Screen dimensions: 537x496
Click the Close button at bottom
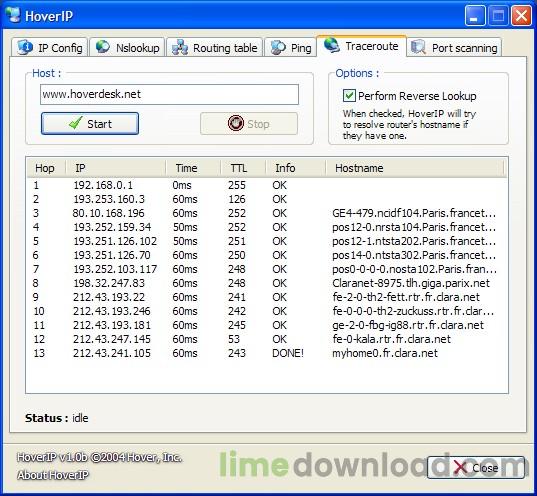coord(476,468)
